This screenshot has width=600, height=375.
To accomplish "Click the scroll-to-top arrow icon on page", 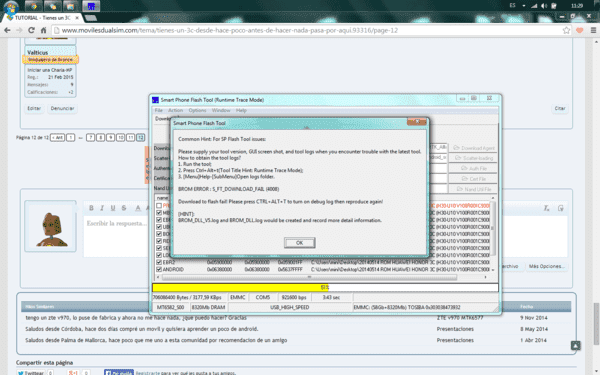I will click(x=576, y=345).
